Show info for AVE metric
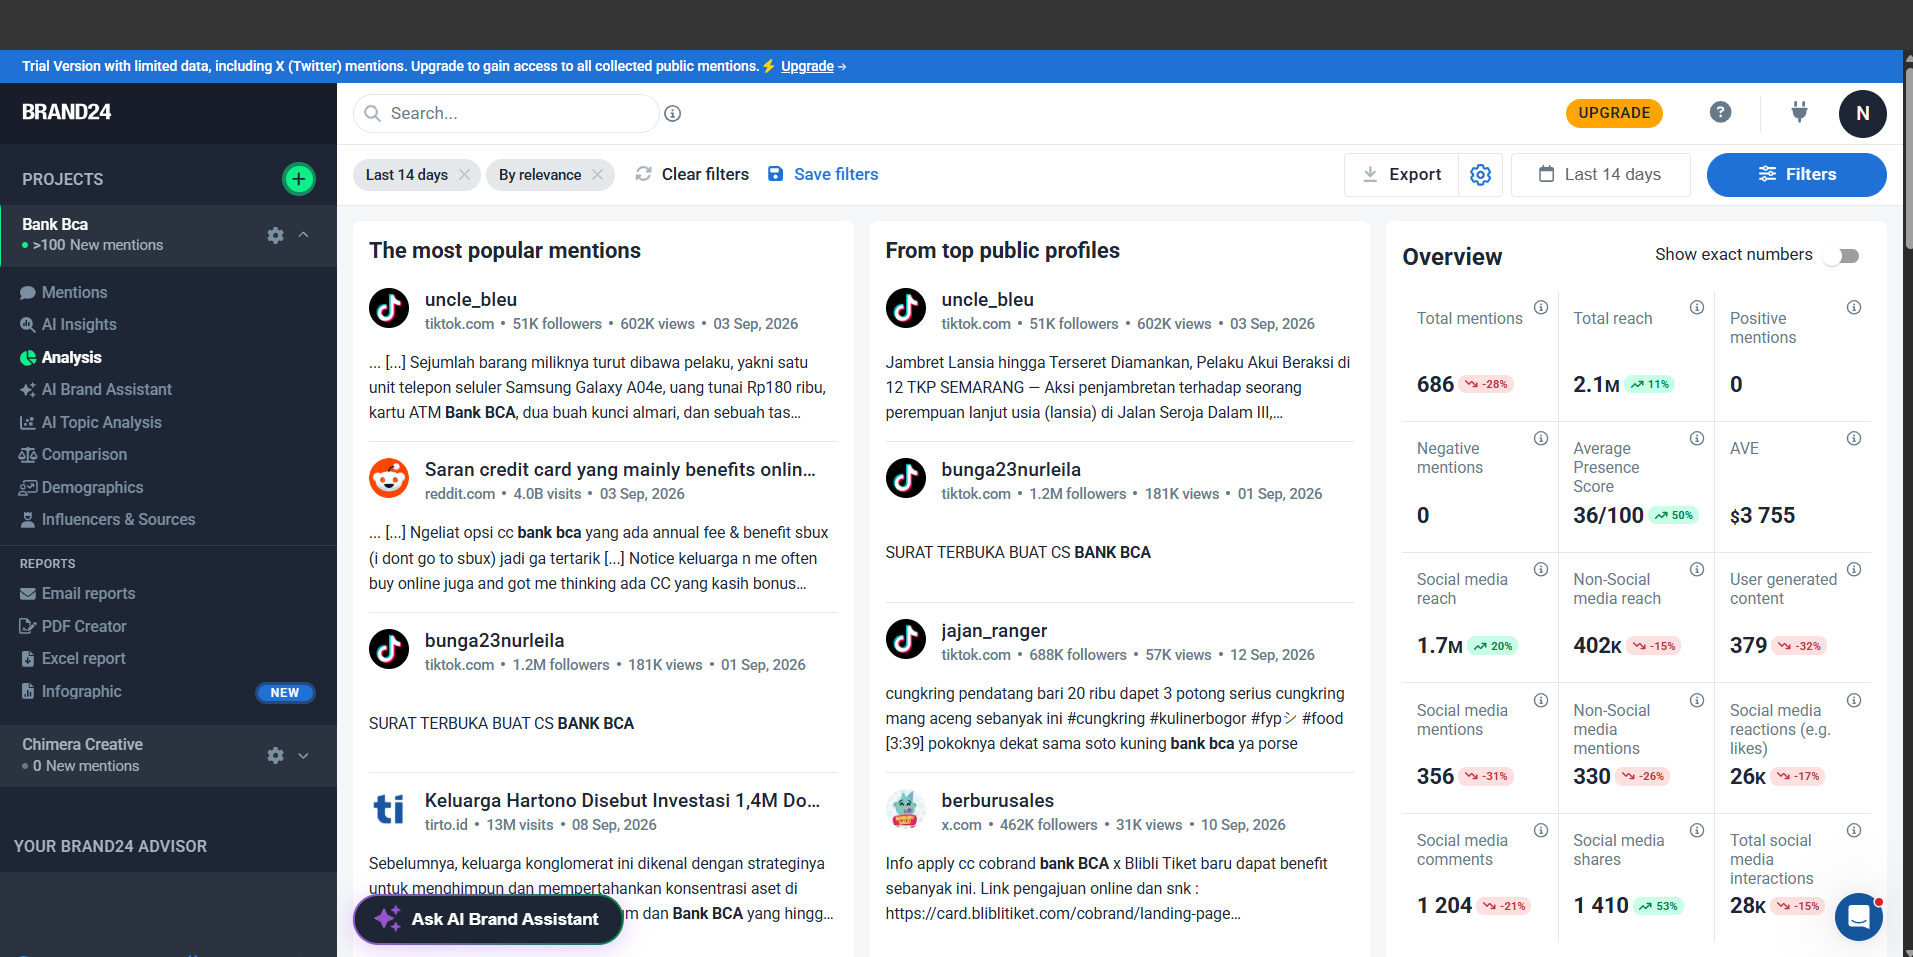The width and height of the screenshot is (1913, 957). (x=1854, y=438)
